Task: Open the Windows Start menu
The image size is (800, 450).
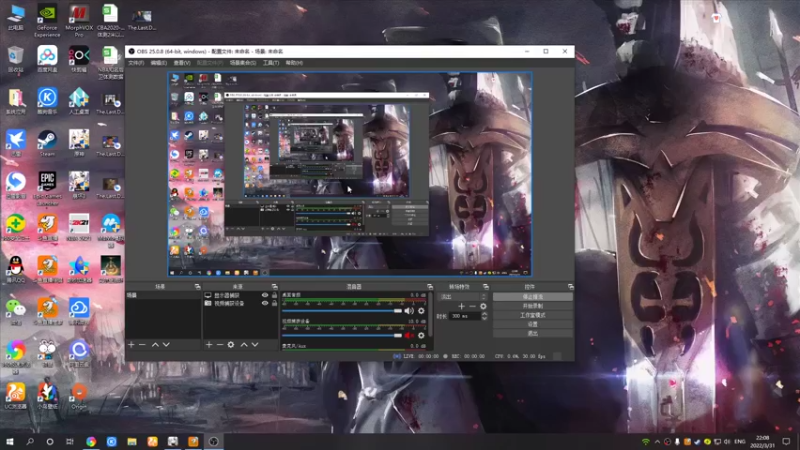Action: pyautogui.click(x=10, y=441)
